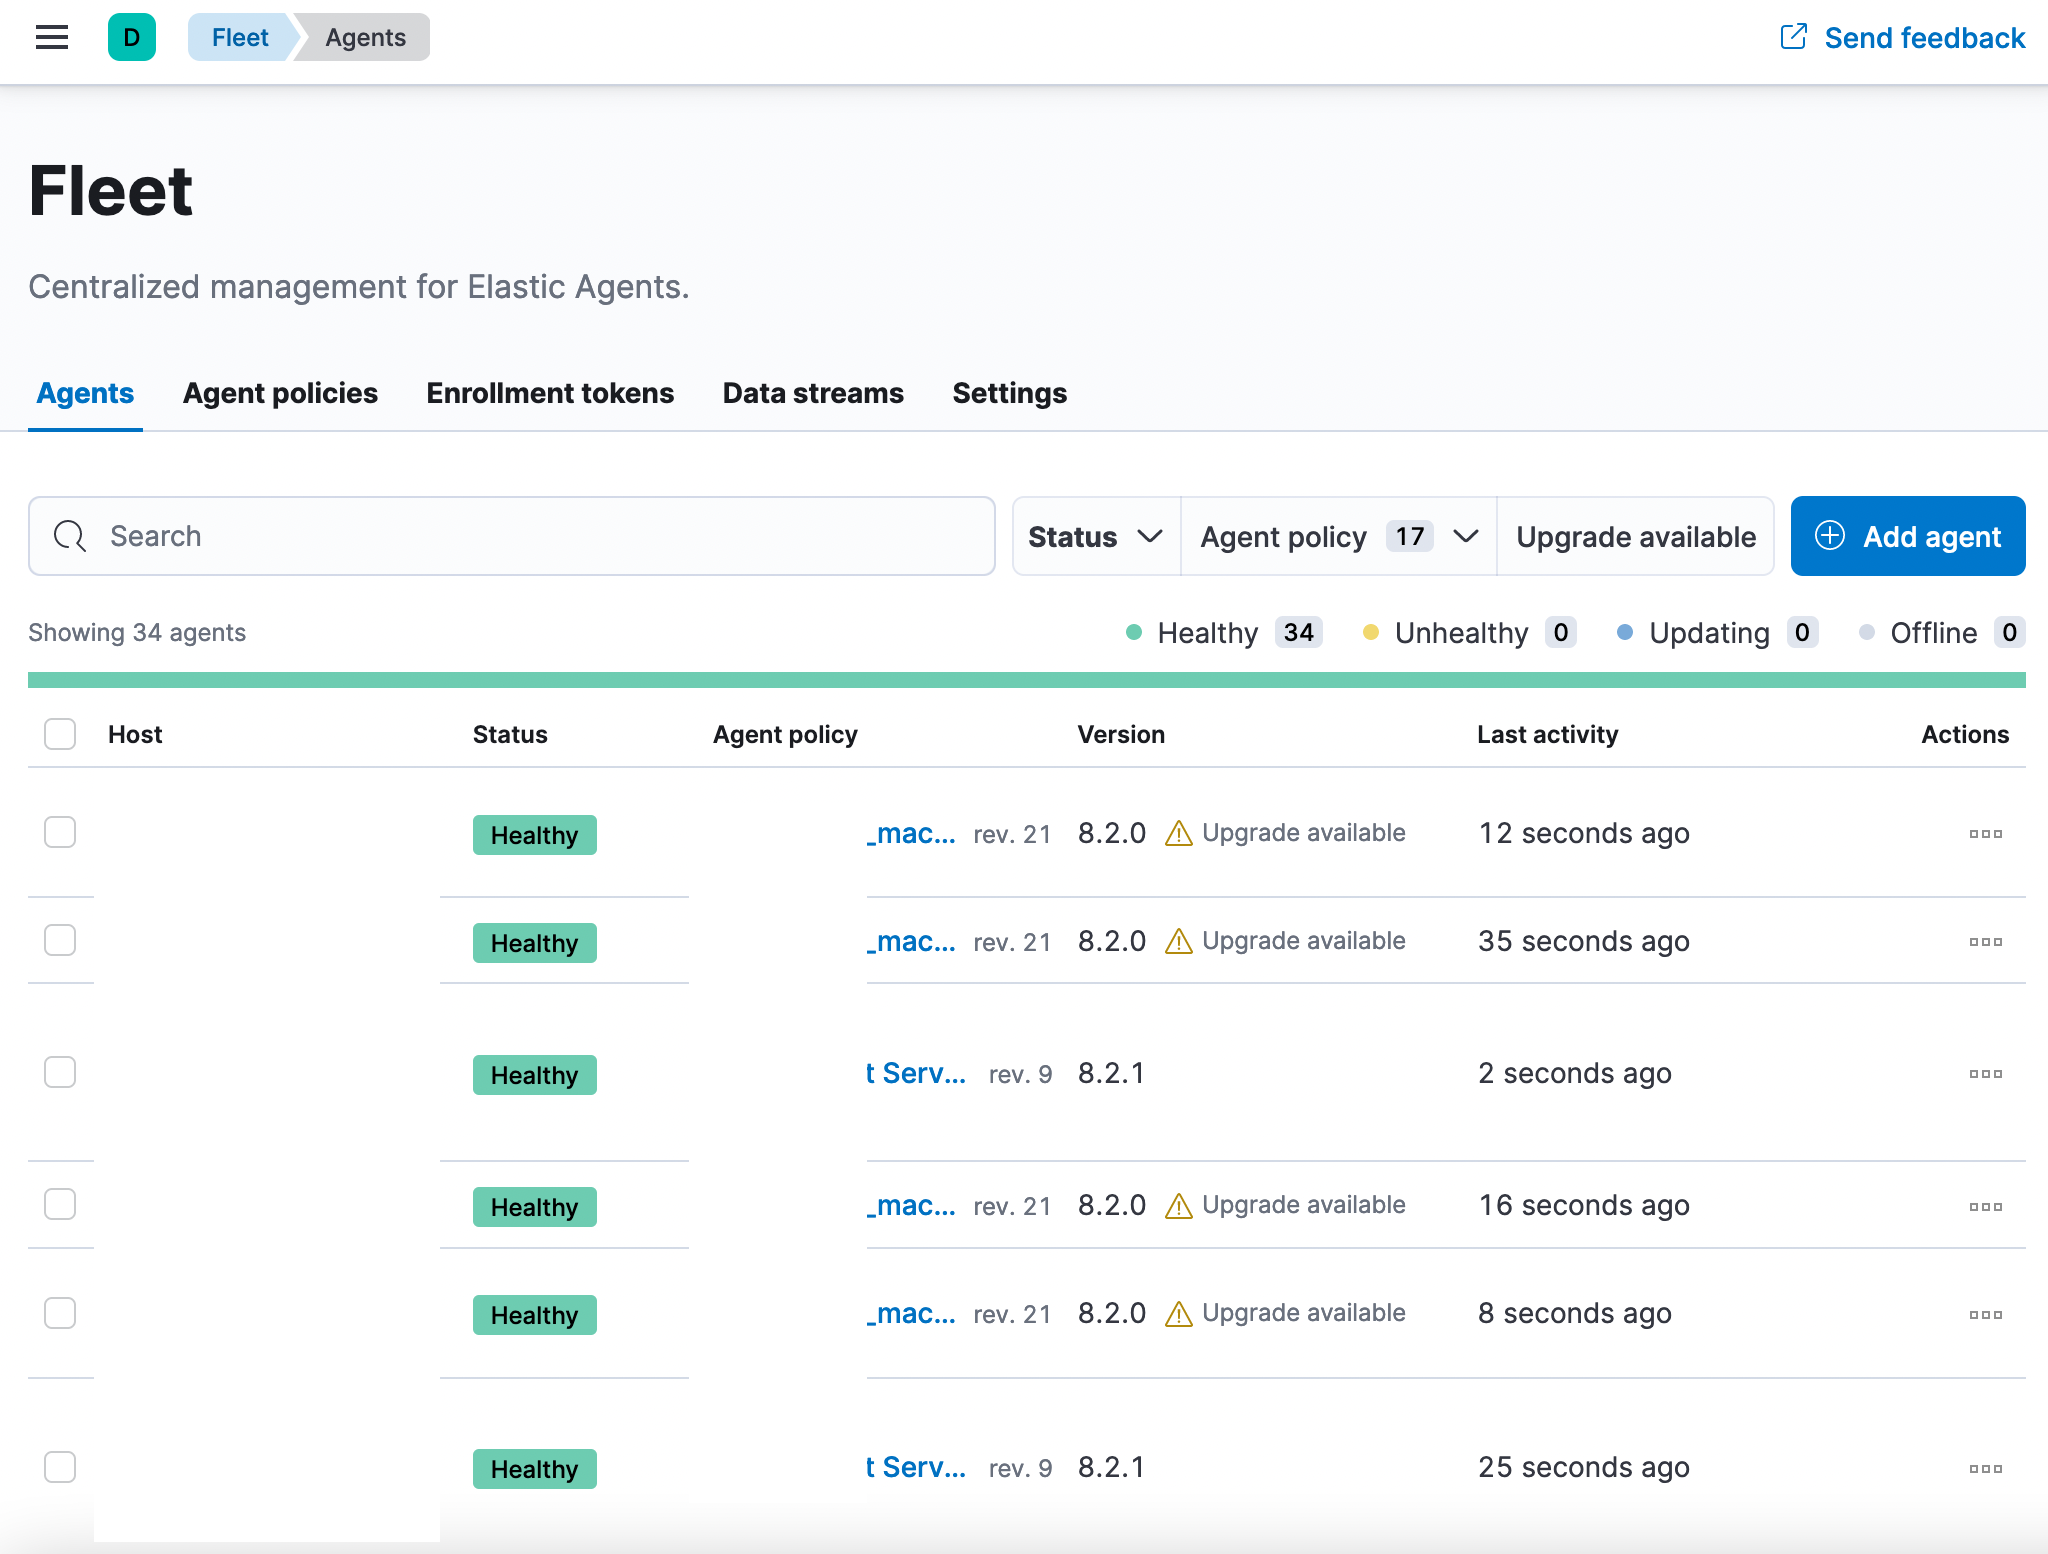Click the green healthy agents status bar
The image size is (2048, 1554).
(x=1027, y=680)
